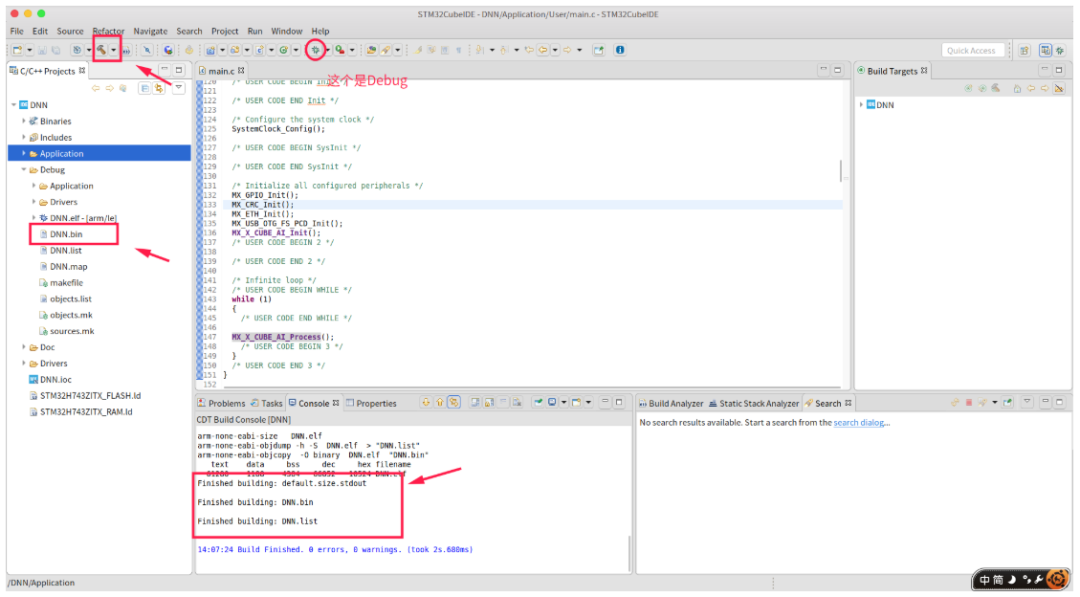Click Display Selected Console icon
Image resolution: width=1080 pixels, height=597 pixels.
coord(552,402)
